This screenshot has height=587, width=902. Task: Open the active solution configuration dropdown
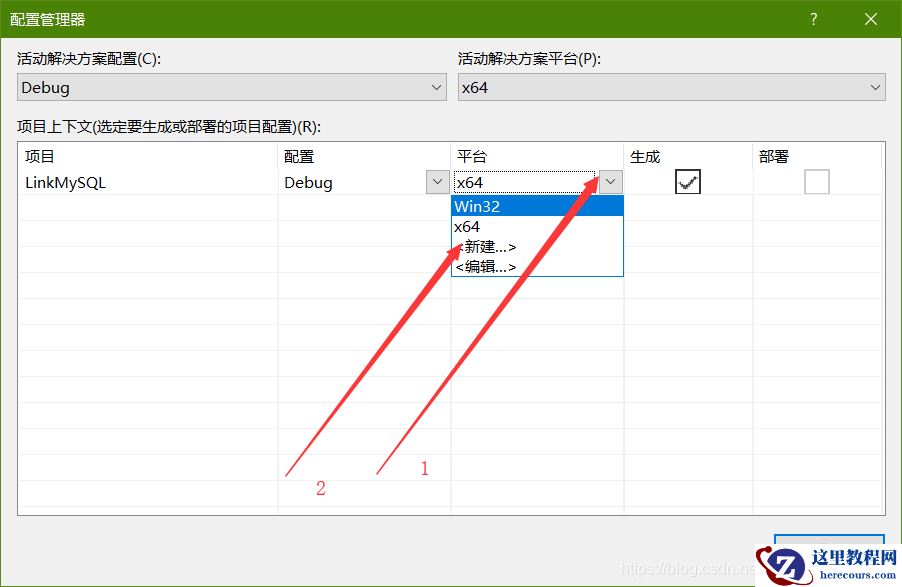232,87
